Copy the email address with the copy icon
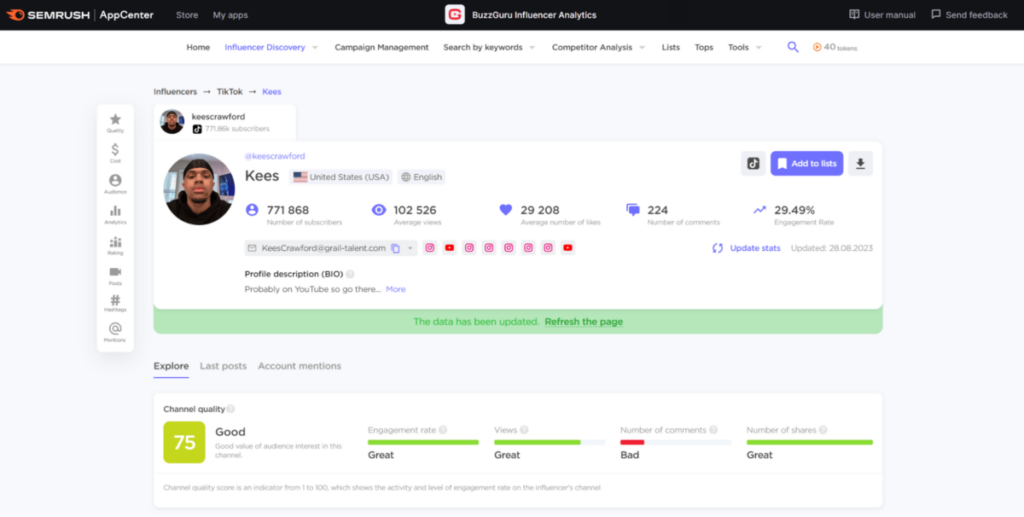Screen dimensions: 1024x517 [x=395, y=248]
